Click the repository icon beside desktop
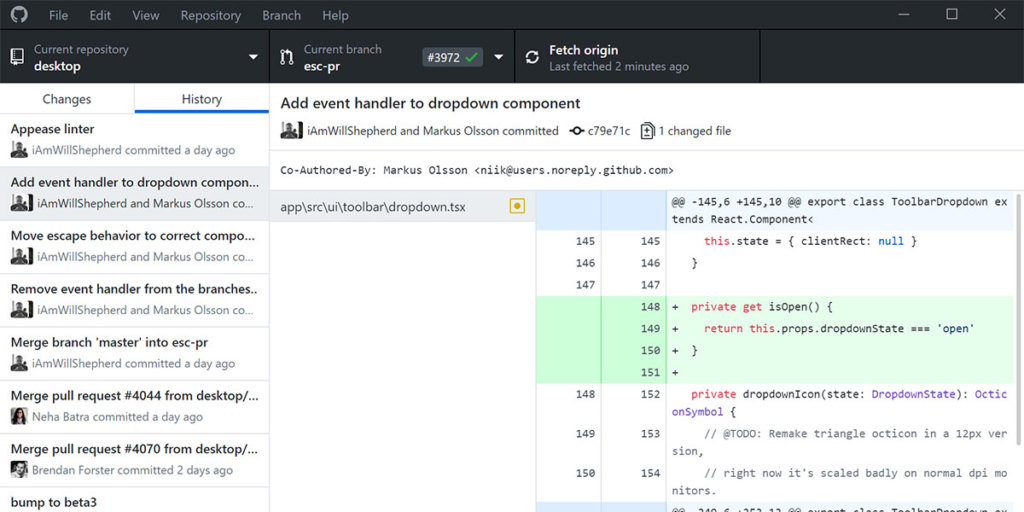Screen dimensions: 1024x512 point(17,58)
